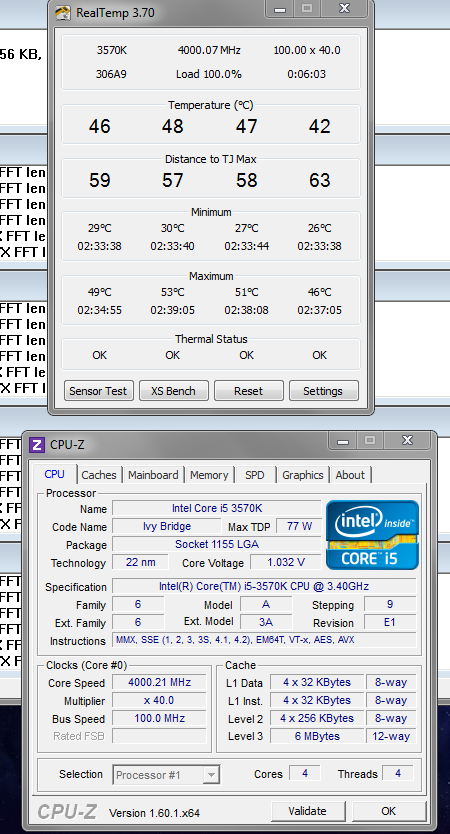Click the Level 3 associativity 12-way
The image size is (450, 834).
click(391, 736)
